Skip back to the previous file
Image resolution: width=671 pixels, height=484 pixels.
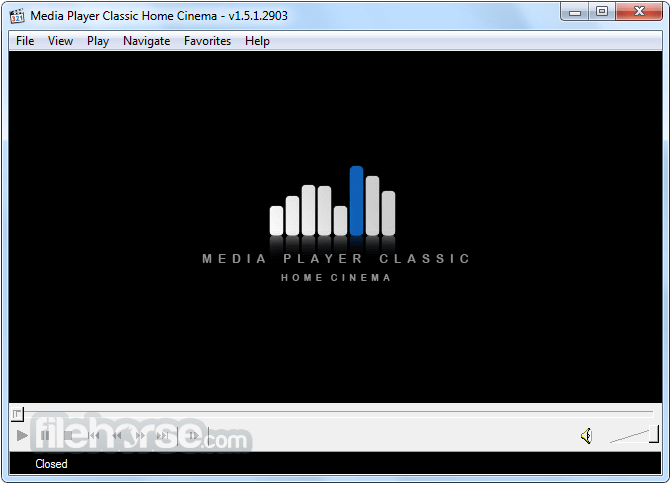click(x=94, y=436)
